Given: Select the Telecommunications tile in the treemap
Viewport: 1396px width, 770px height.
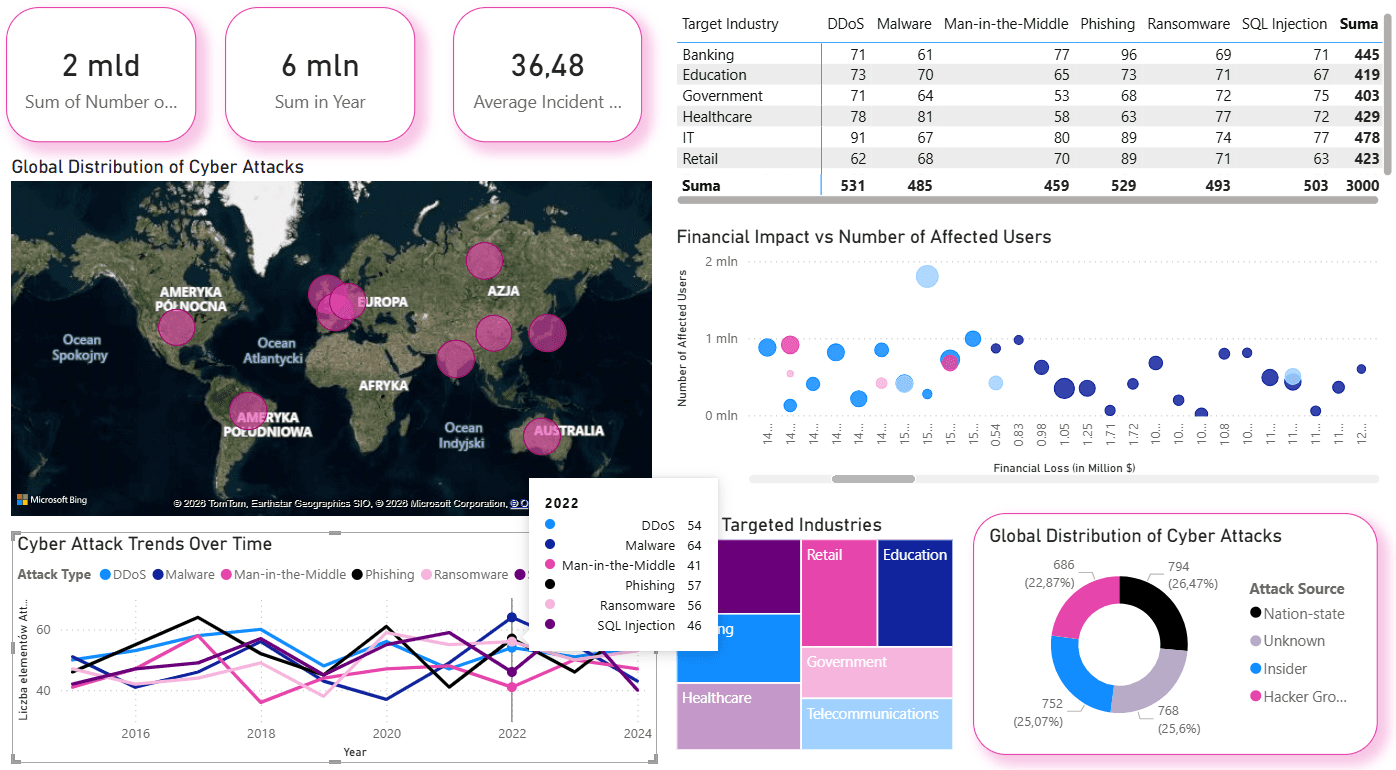Looking at the screenshot, I should pos(877,724).
